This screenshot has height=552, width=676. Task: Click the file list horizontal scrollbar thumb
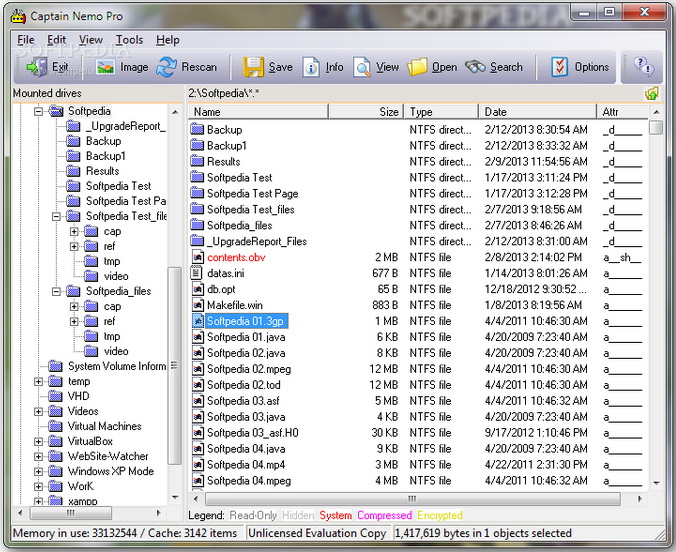click(413, 499)
